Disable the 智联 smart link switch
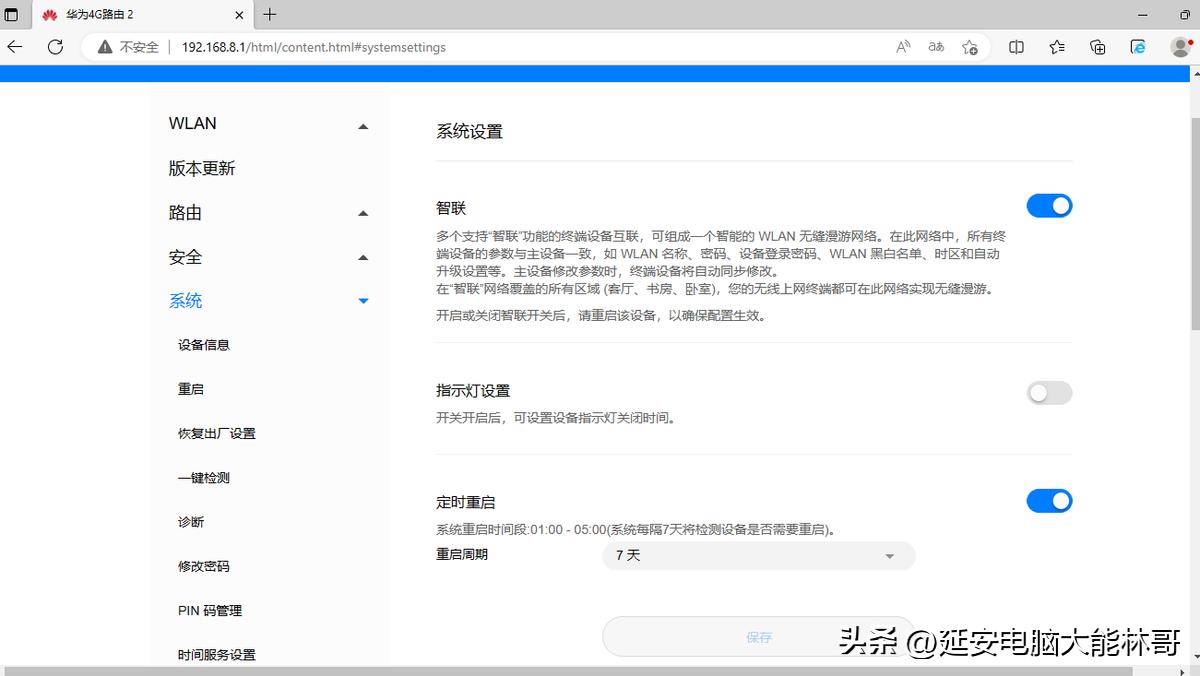The image size is (1200, 676). [1048, 205]
